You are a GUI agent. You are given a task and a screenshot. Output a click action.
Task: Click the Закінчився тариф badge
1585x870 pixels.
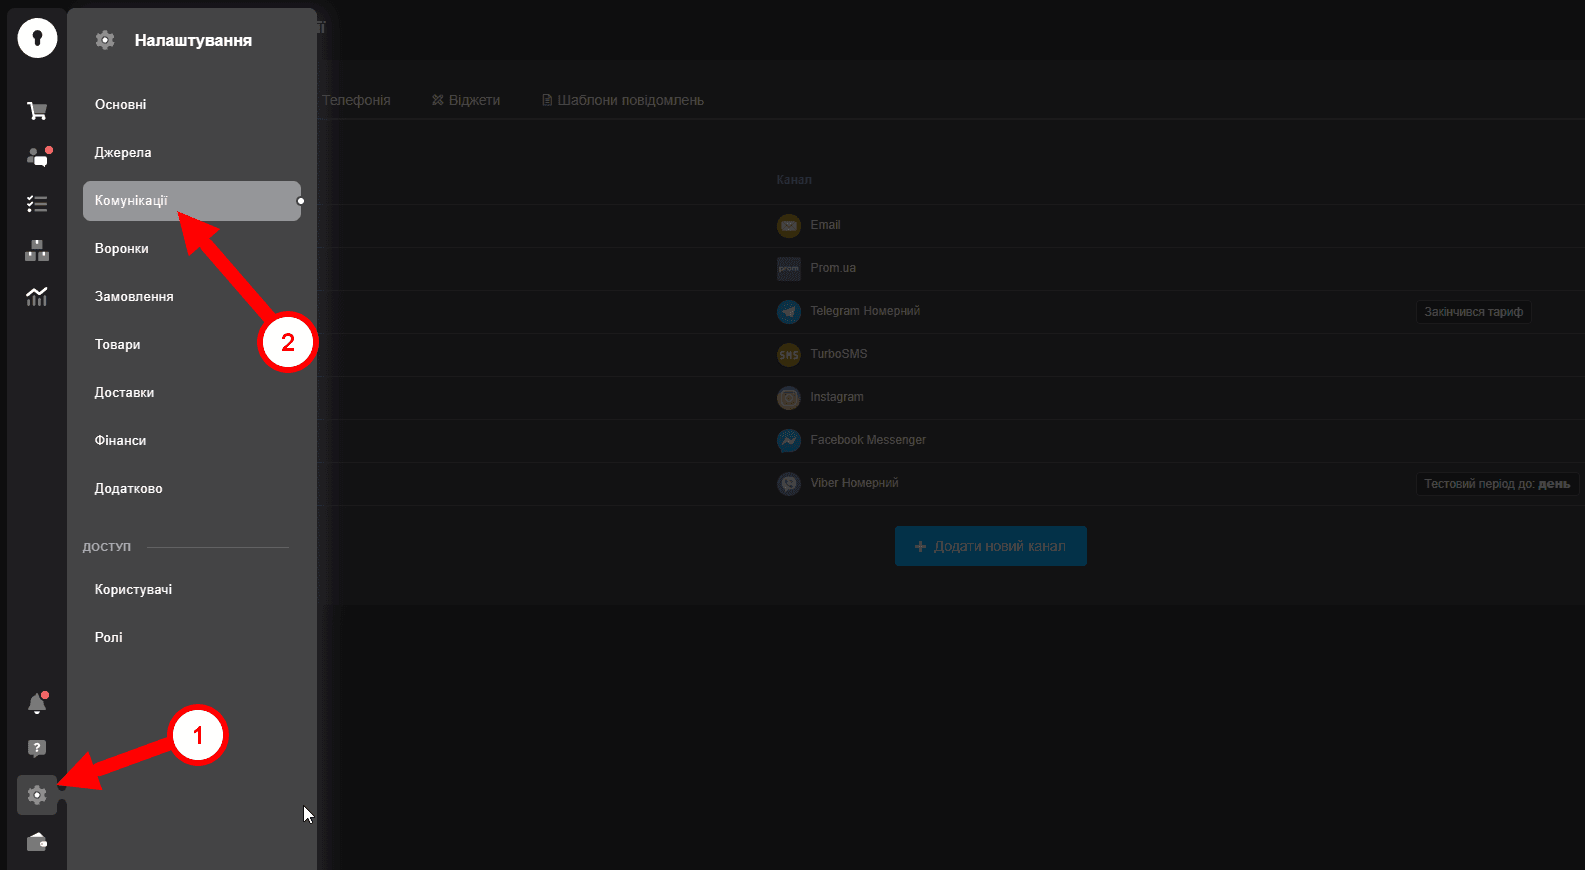point(1474,312)
